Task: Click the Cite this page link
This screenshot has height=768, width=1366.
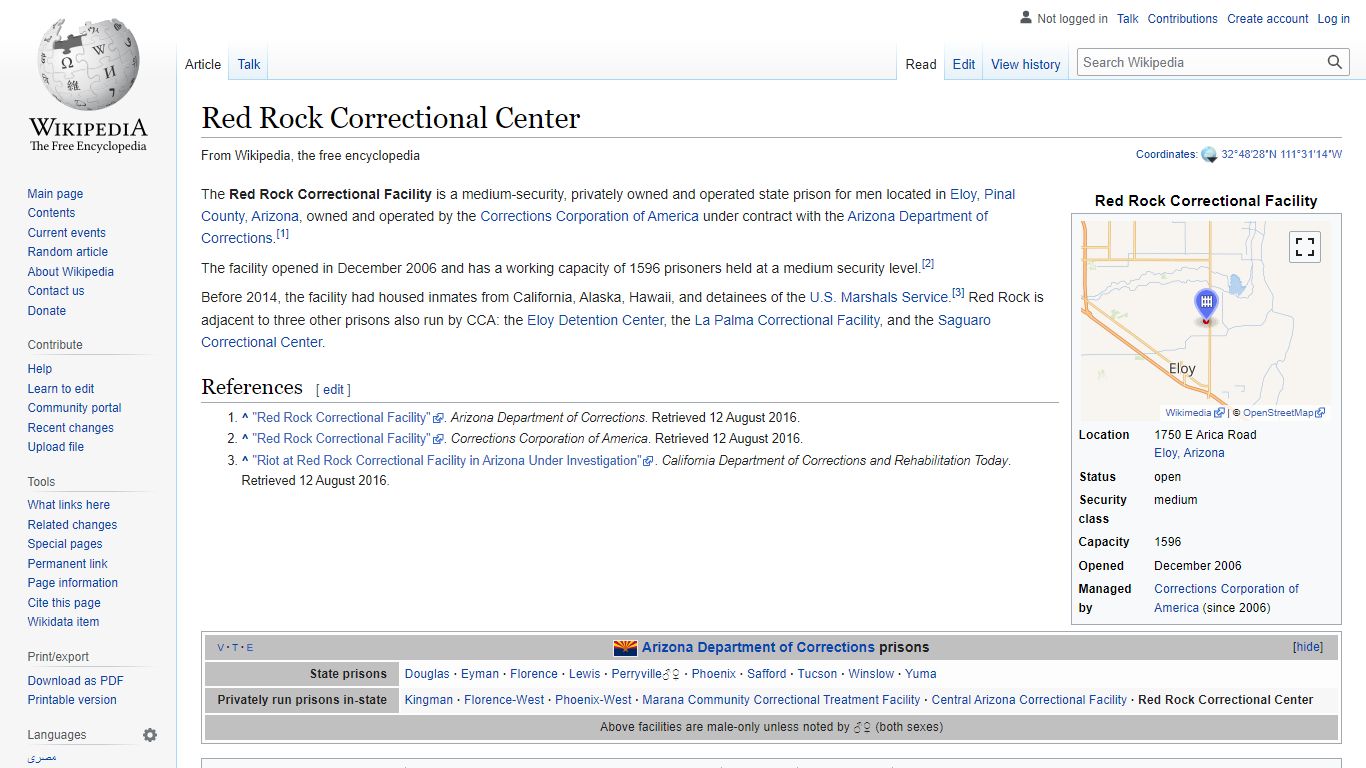Action: coord(64,603)
